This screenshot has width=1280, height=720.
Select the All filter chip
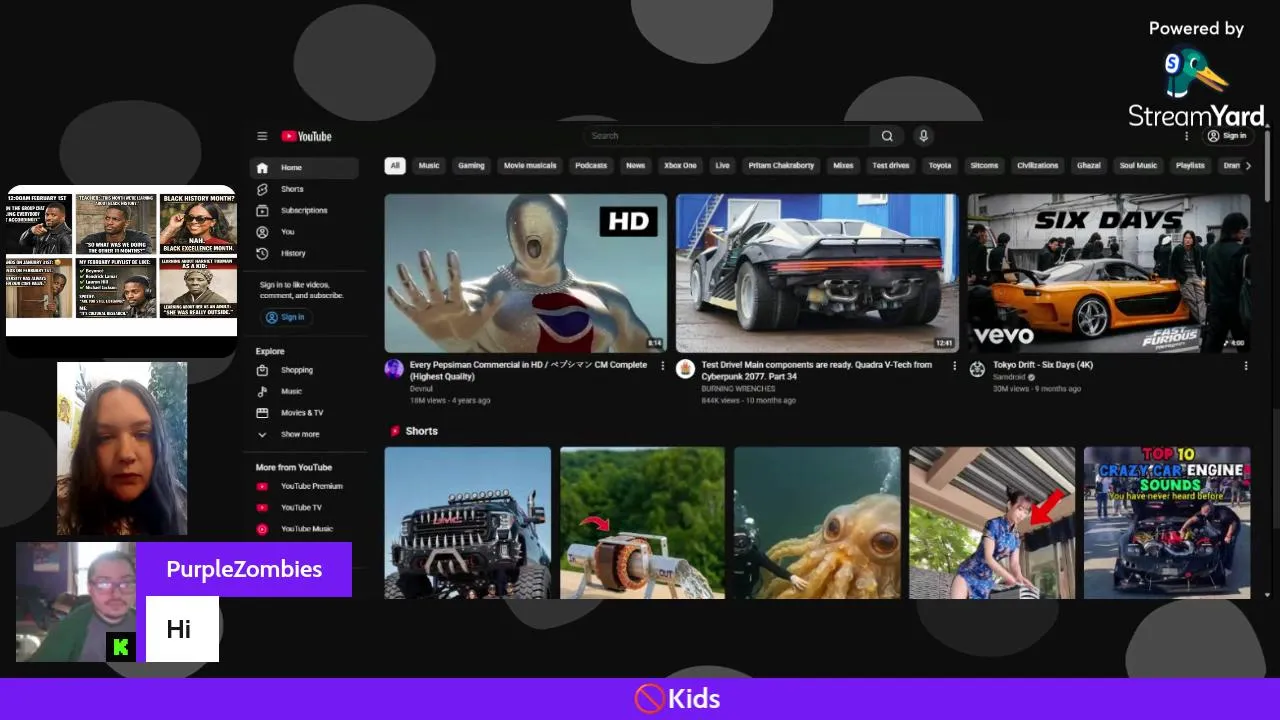[395, 166]
